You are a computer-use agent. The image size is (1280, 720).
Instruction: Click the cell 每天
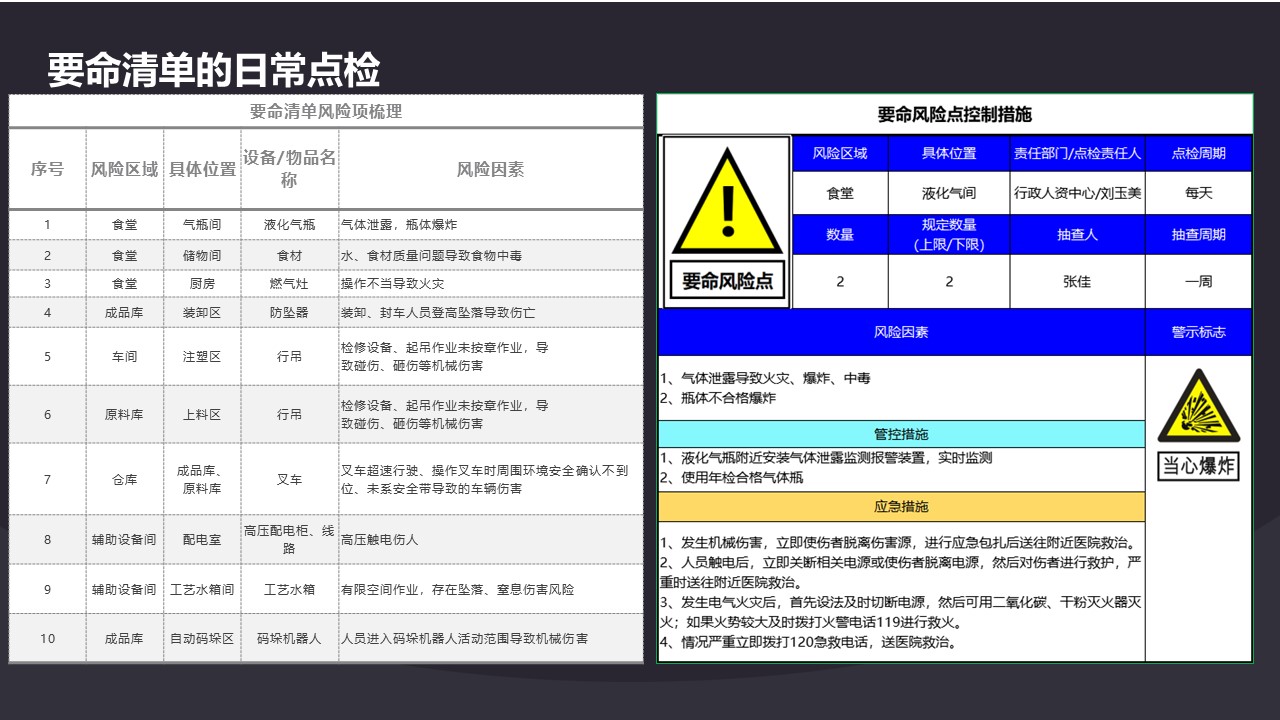click(1198, 193)
